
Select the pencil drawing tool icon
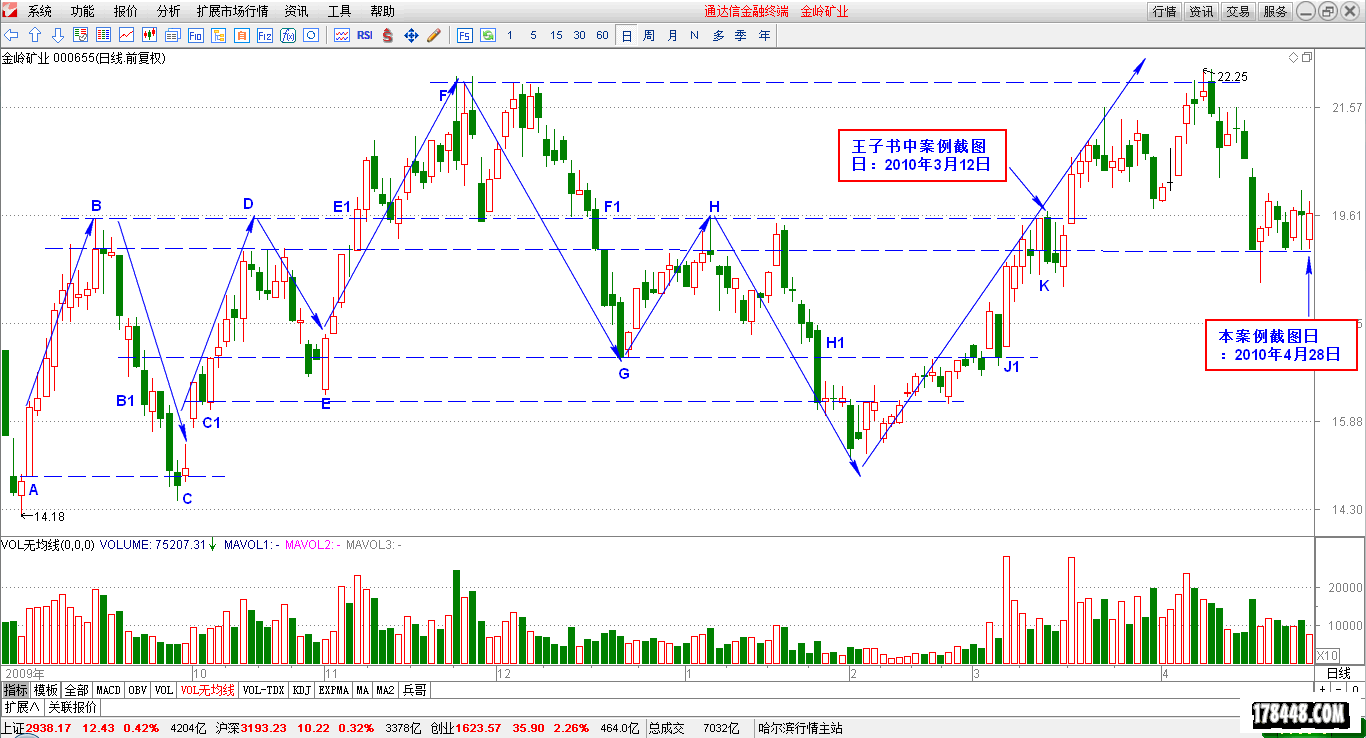click(434, 35)
